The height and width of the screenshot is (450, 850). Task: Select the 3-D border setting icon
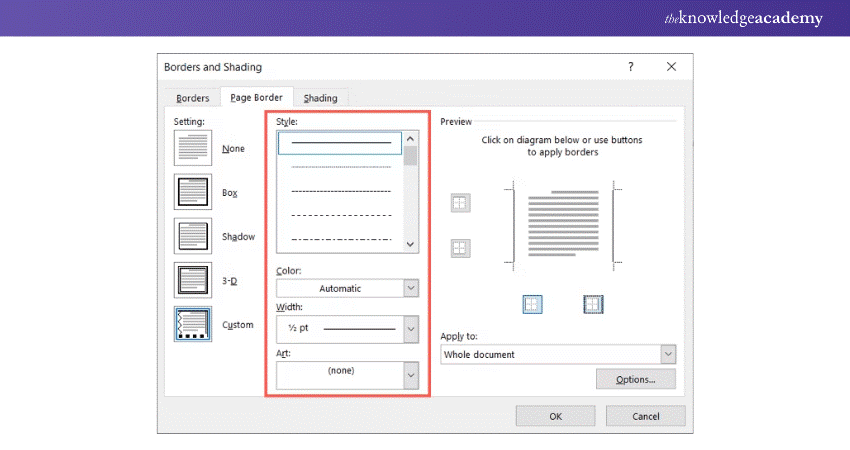pyautogui.click(x=190, y=281)
